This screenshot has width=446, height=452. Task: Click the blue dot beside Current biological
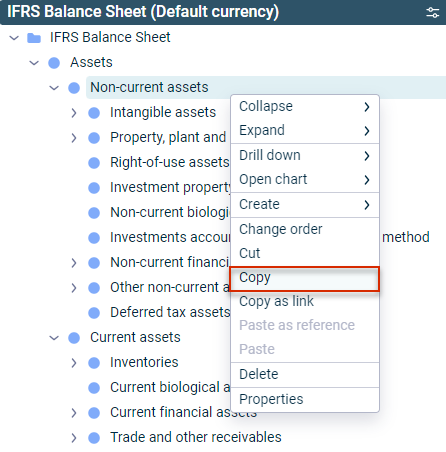(x=94, y=388)
